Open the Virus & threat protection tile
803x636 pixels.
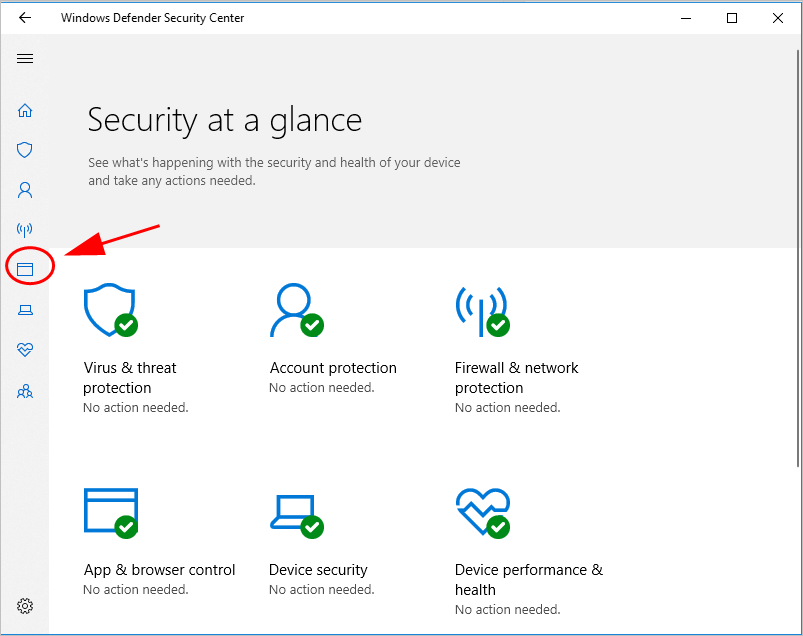(x=110, y=312)
